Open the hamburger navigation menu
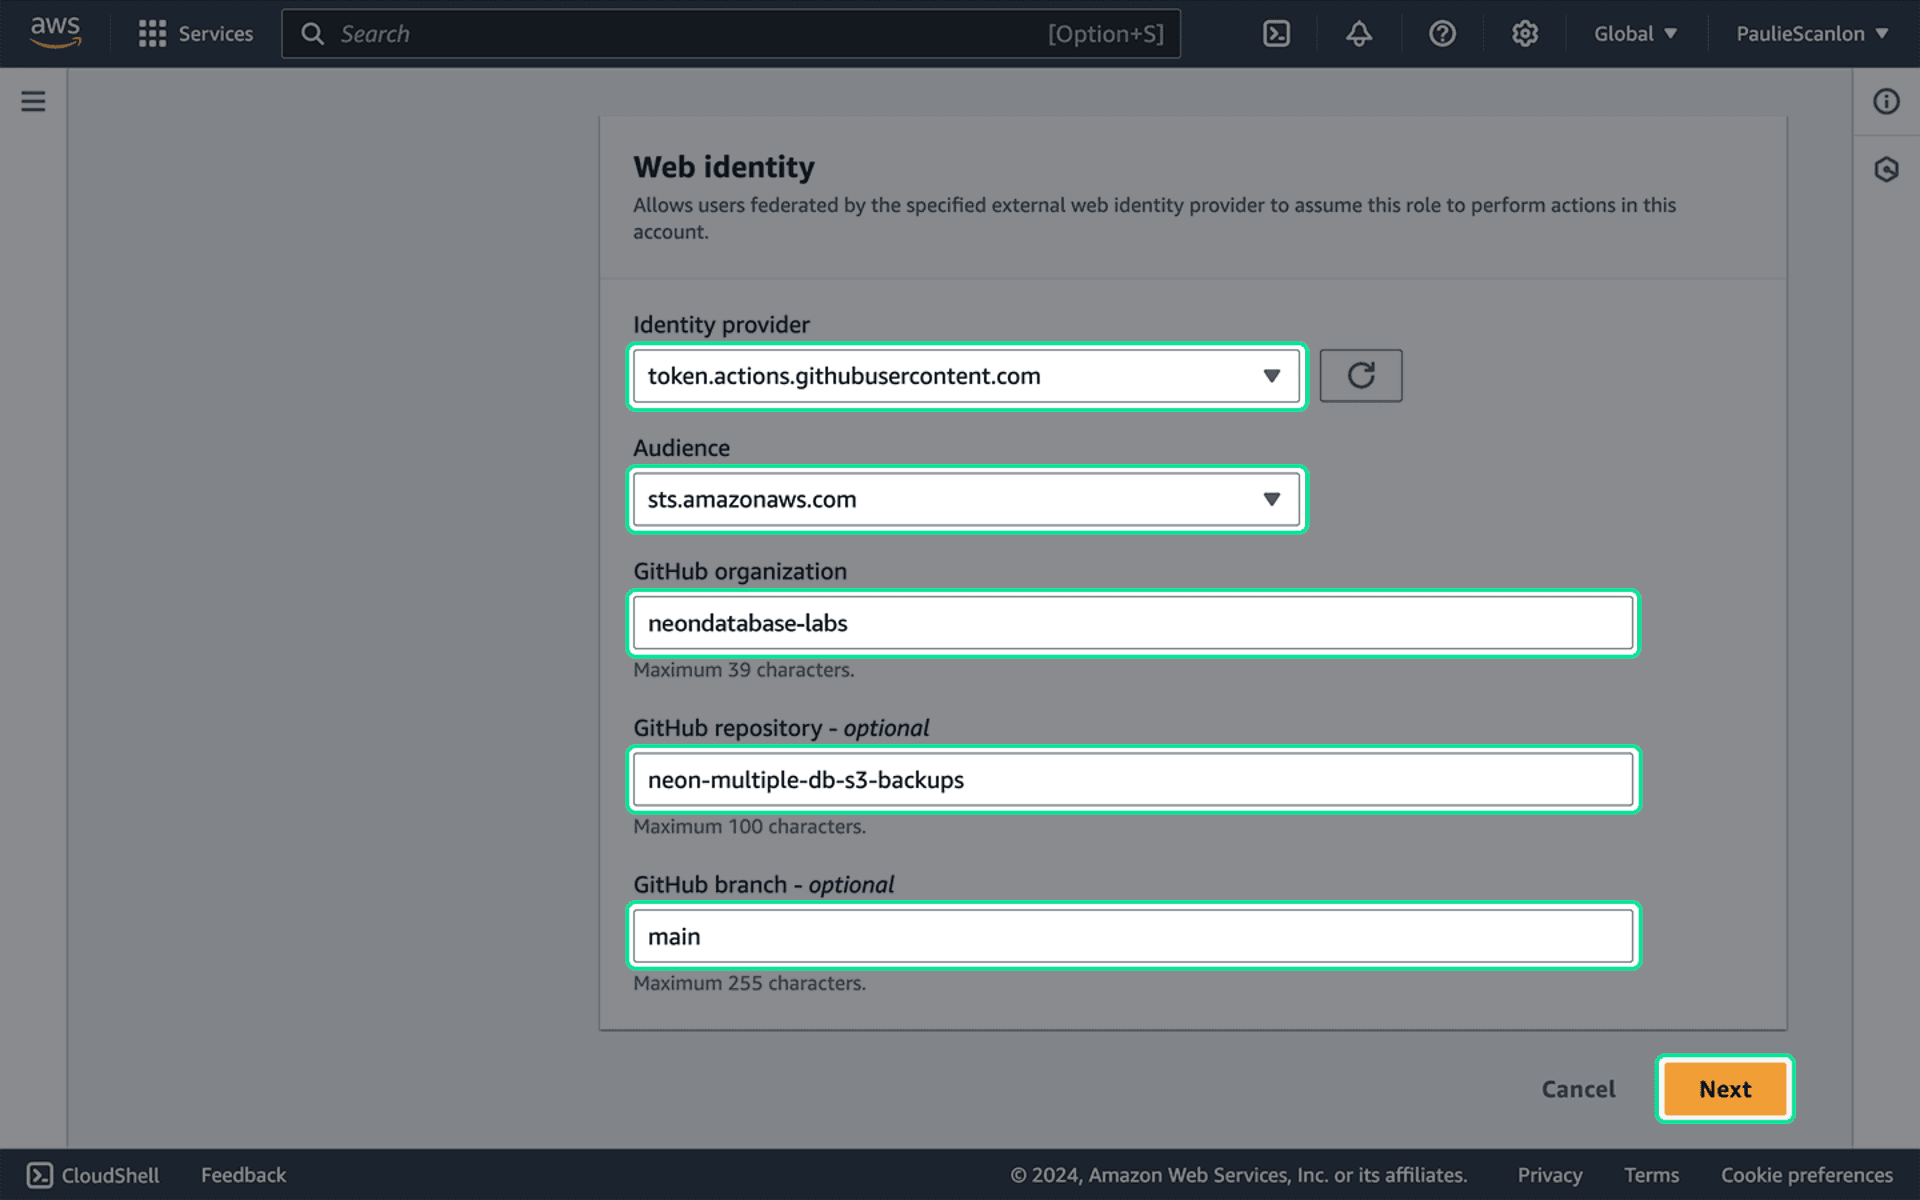The image size is (1920, 1200). pyautogui.click(x=33, y=101)
